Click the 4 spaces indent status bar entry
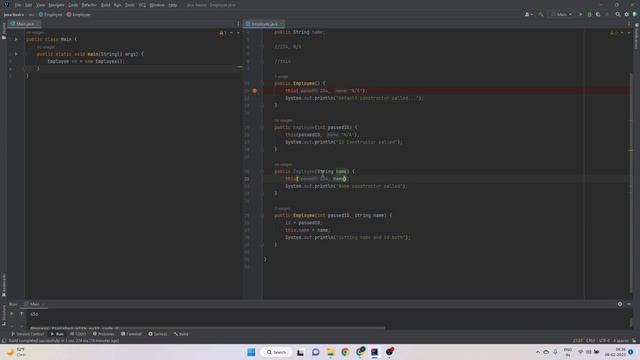This screenshot has height=360, width=640. [x=621, y=340]
